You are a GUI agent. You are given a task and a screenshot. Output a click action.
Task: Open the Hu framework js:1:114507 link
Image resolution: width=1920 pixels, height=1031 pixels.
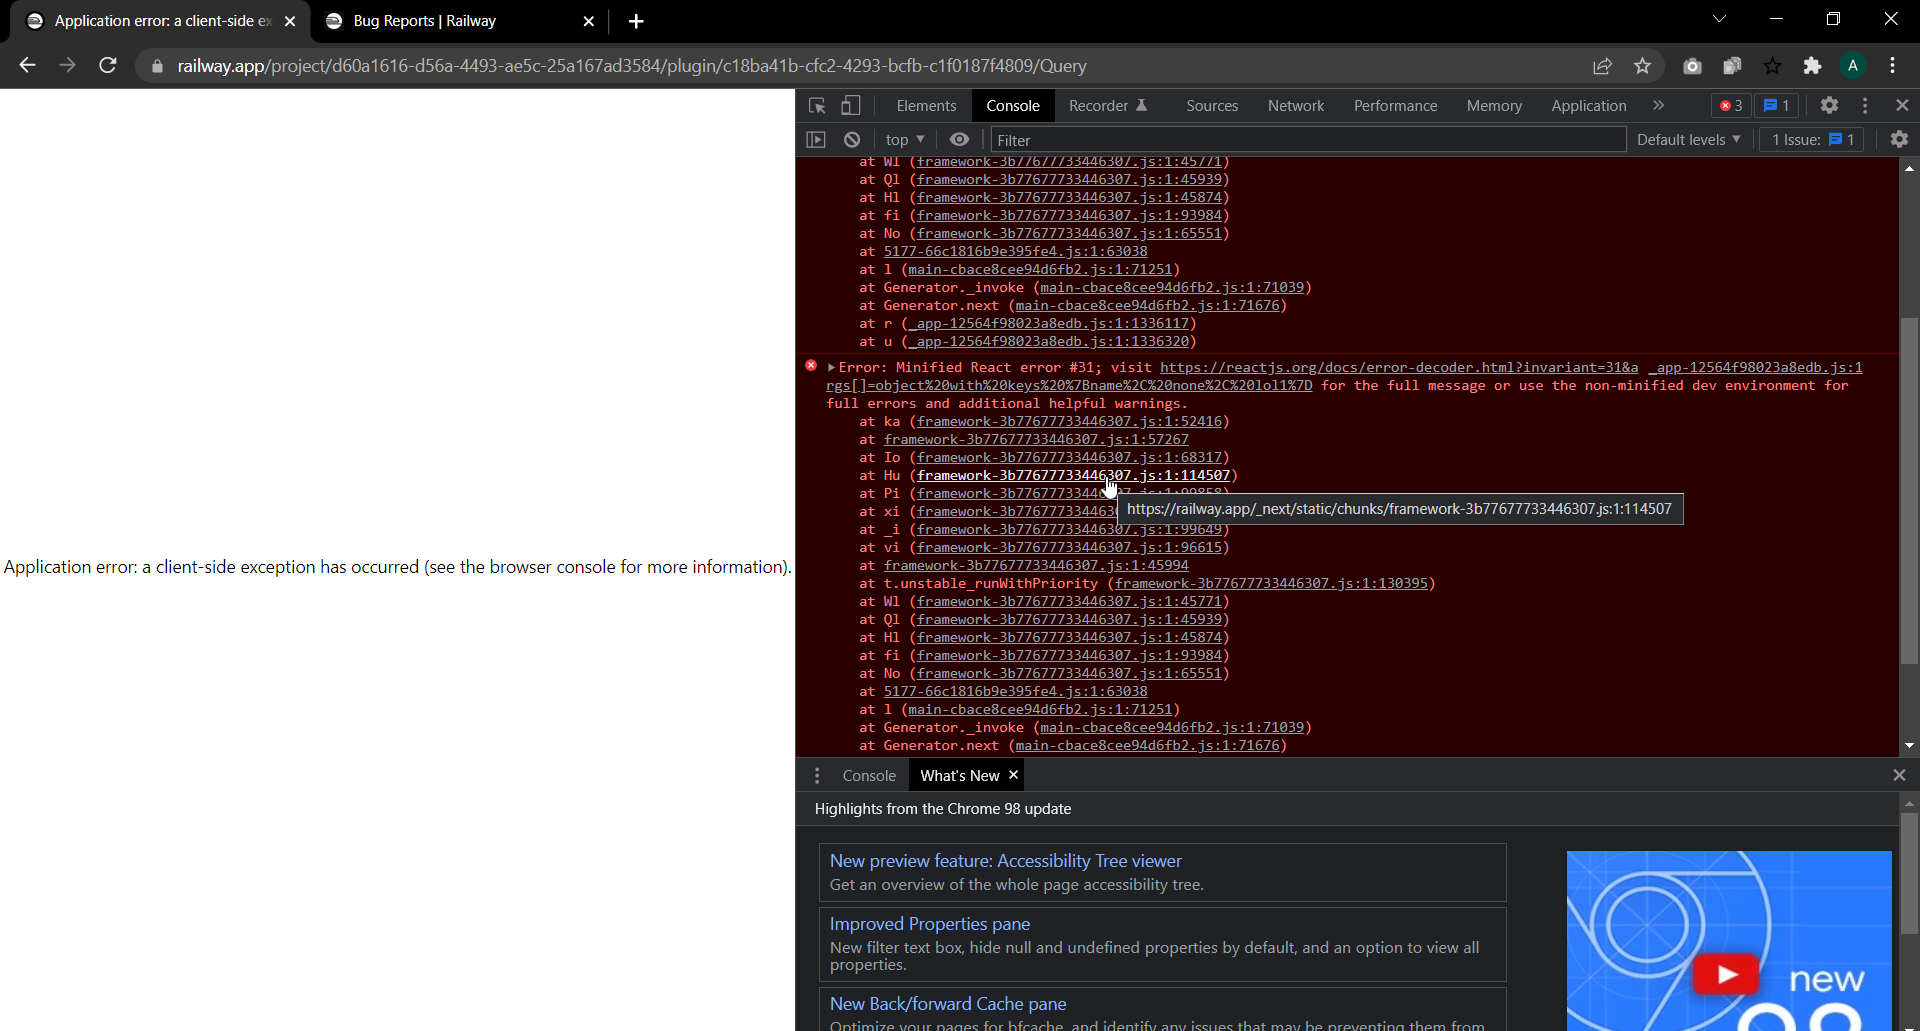tap(1073, 476)
